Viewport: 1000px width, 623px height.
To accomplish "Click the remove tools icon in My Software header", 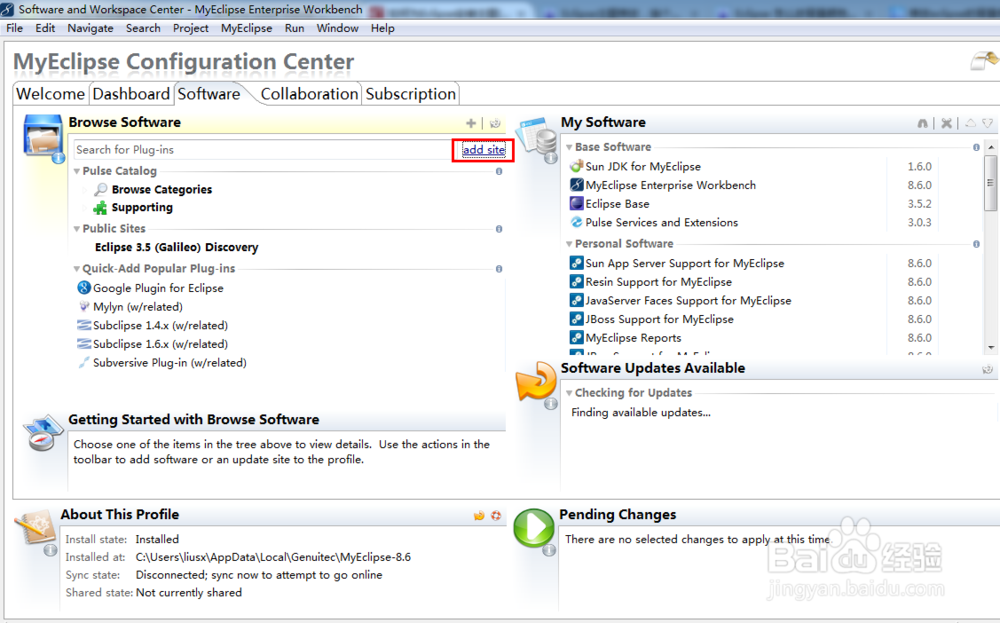I will 946,123.
